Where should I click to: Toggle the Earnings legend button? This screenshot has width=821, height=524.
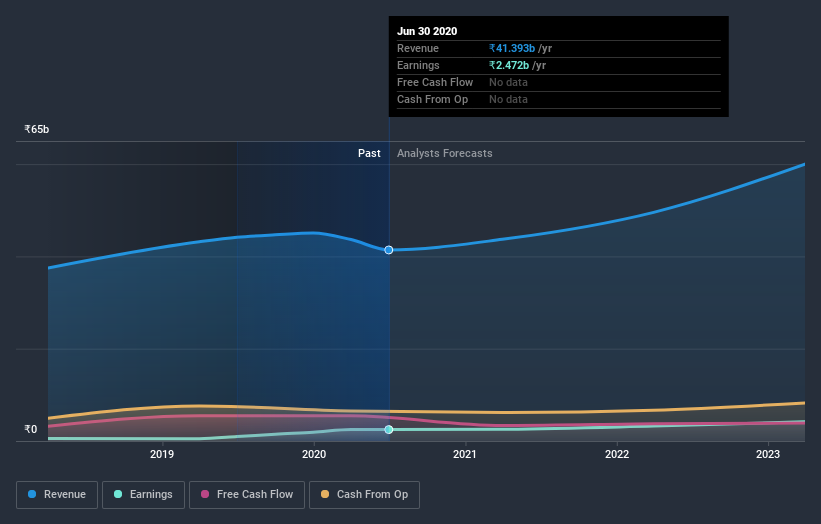tap(143, 495)
